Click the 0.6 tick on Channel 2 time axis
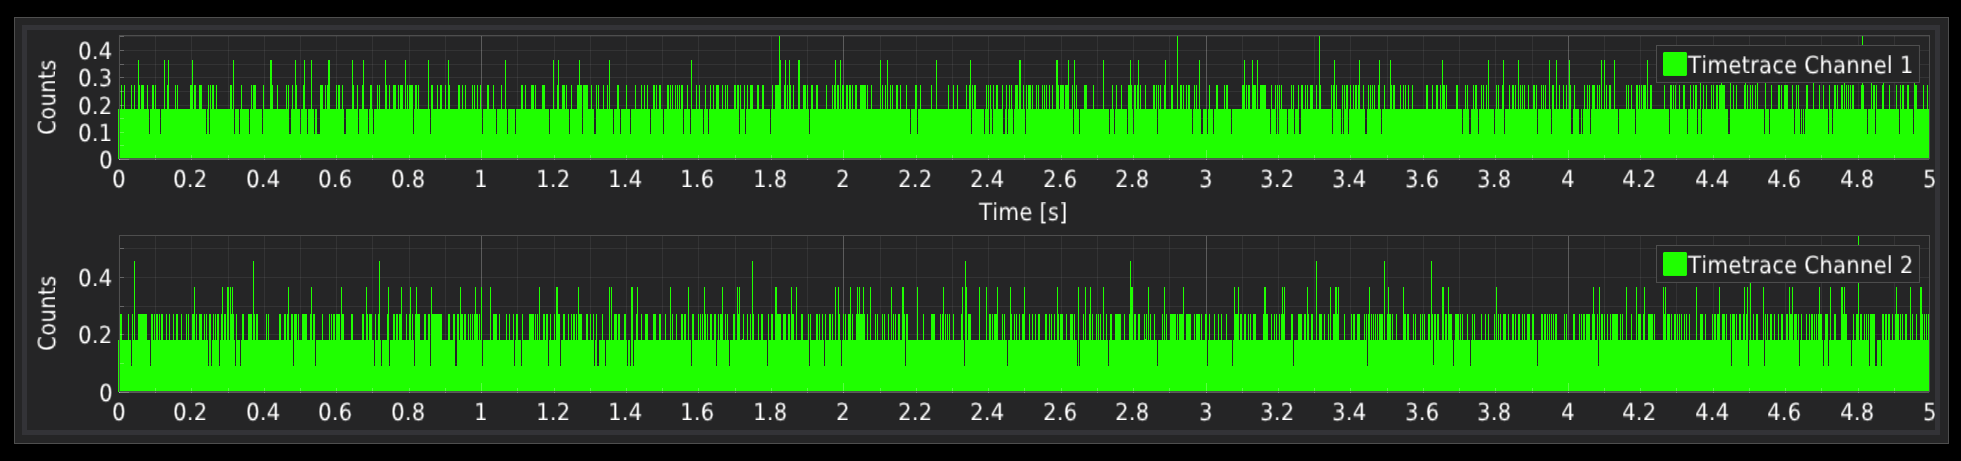The image size is (1961, 461). [x=335, y=412]
